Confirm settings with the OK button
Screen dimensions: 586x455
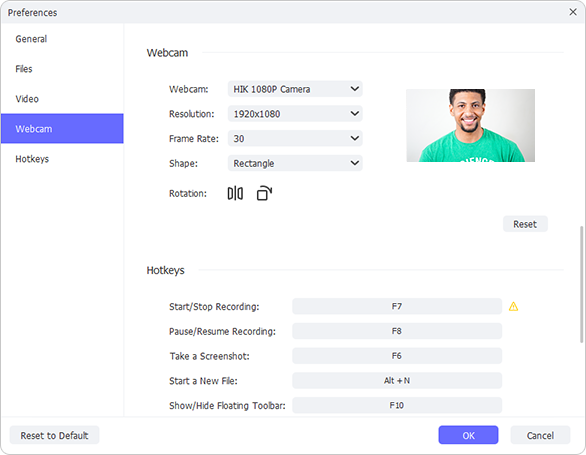[468, 435]
